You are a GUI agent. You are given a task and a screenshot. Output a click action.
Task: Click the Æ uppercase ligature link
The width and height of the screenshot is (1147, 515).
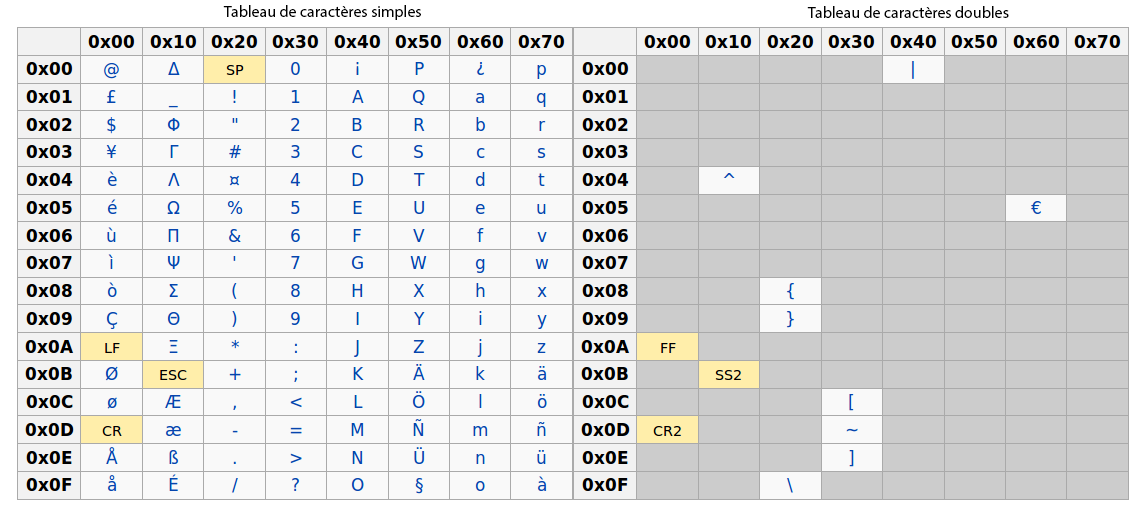(x=173, y=403)
